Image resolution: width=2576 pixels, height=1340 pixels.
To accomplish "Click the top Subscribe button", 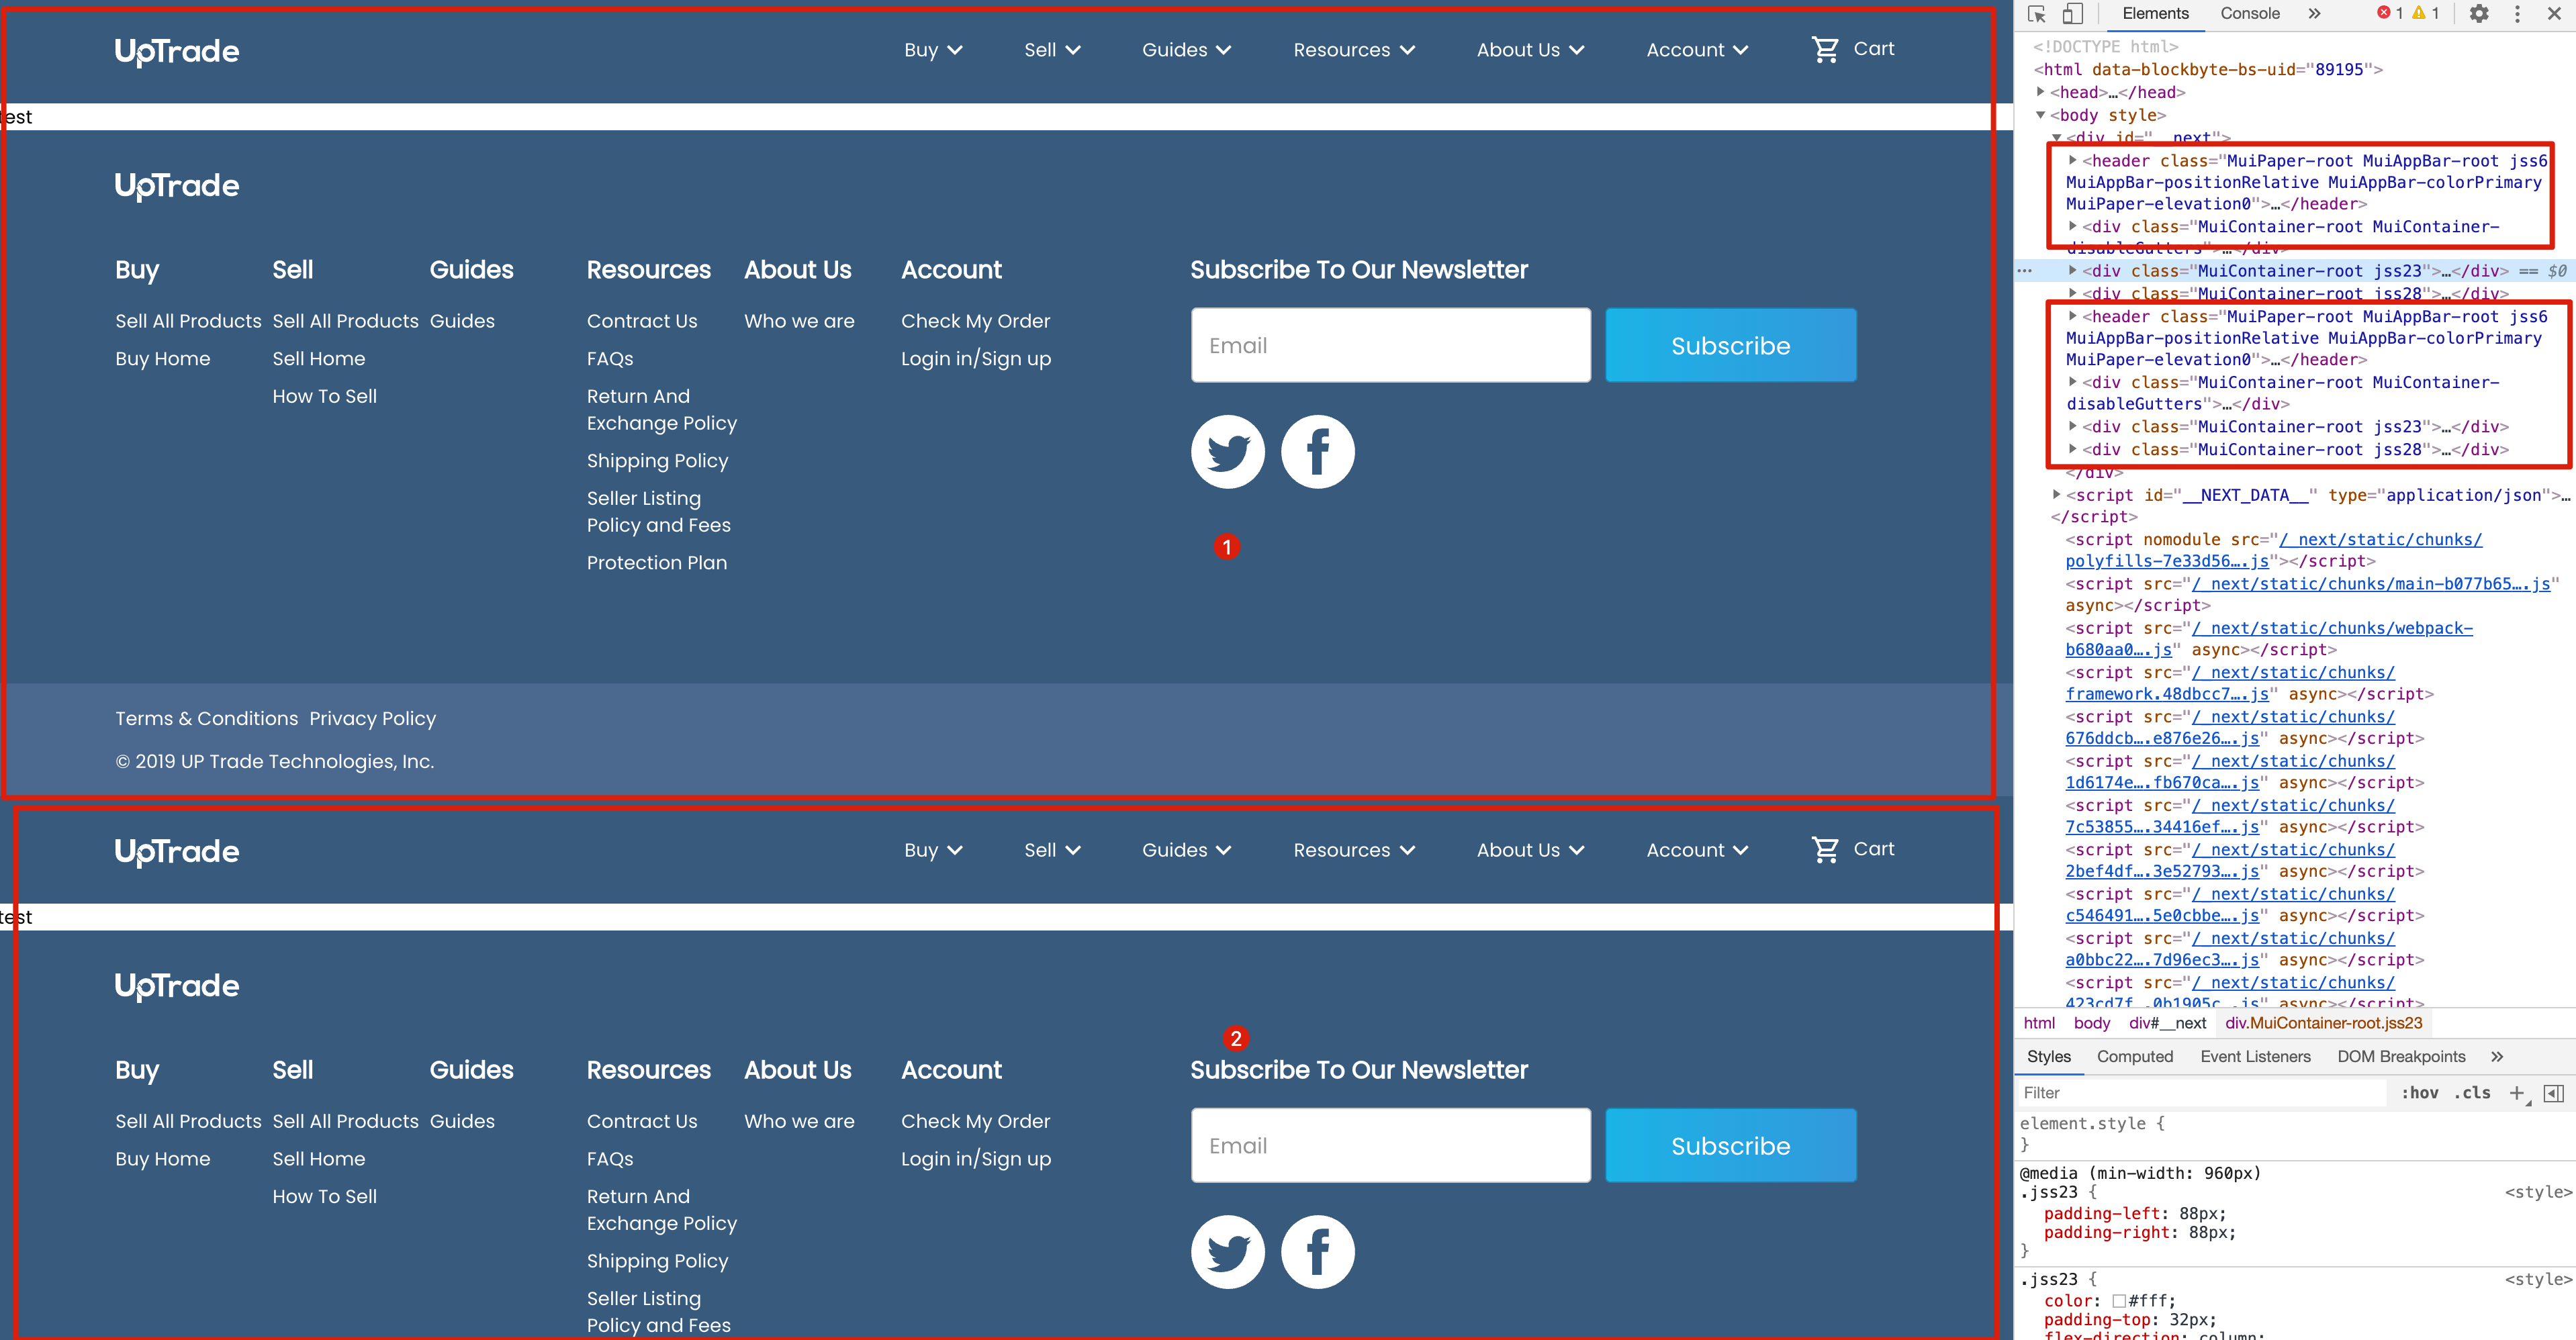I will click(1730, 345).
